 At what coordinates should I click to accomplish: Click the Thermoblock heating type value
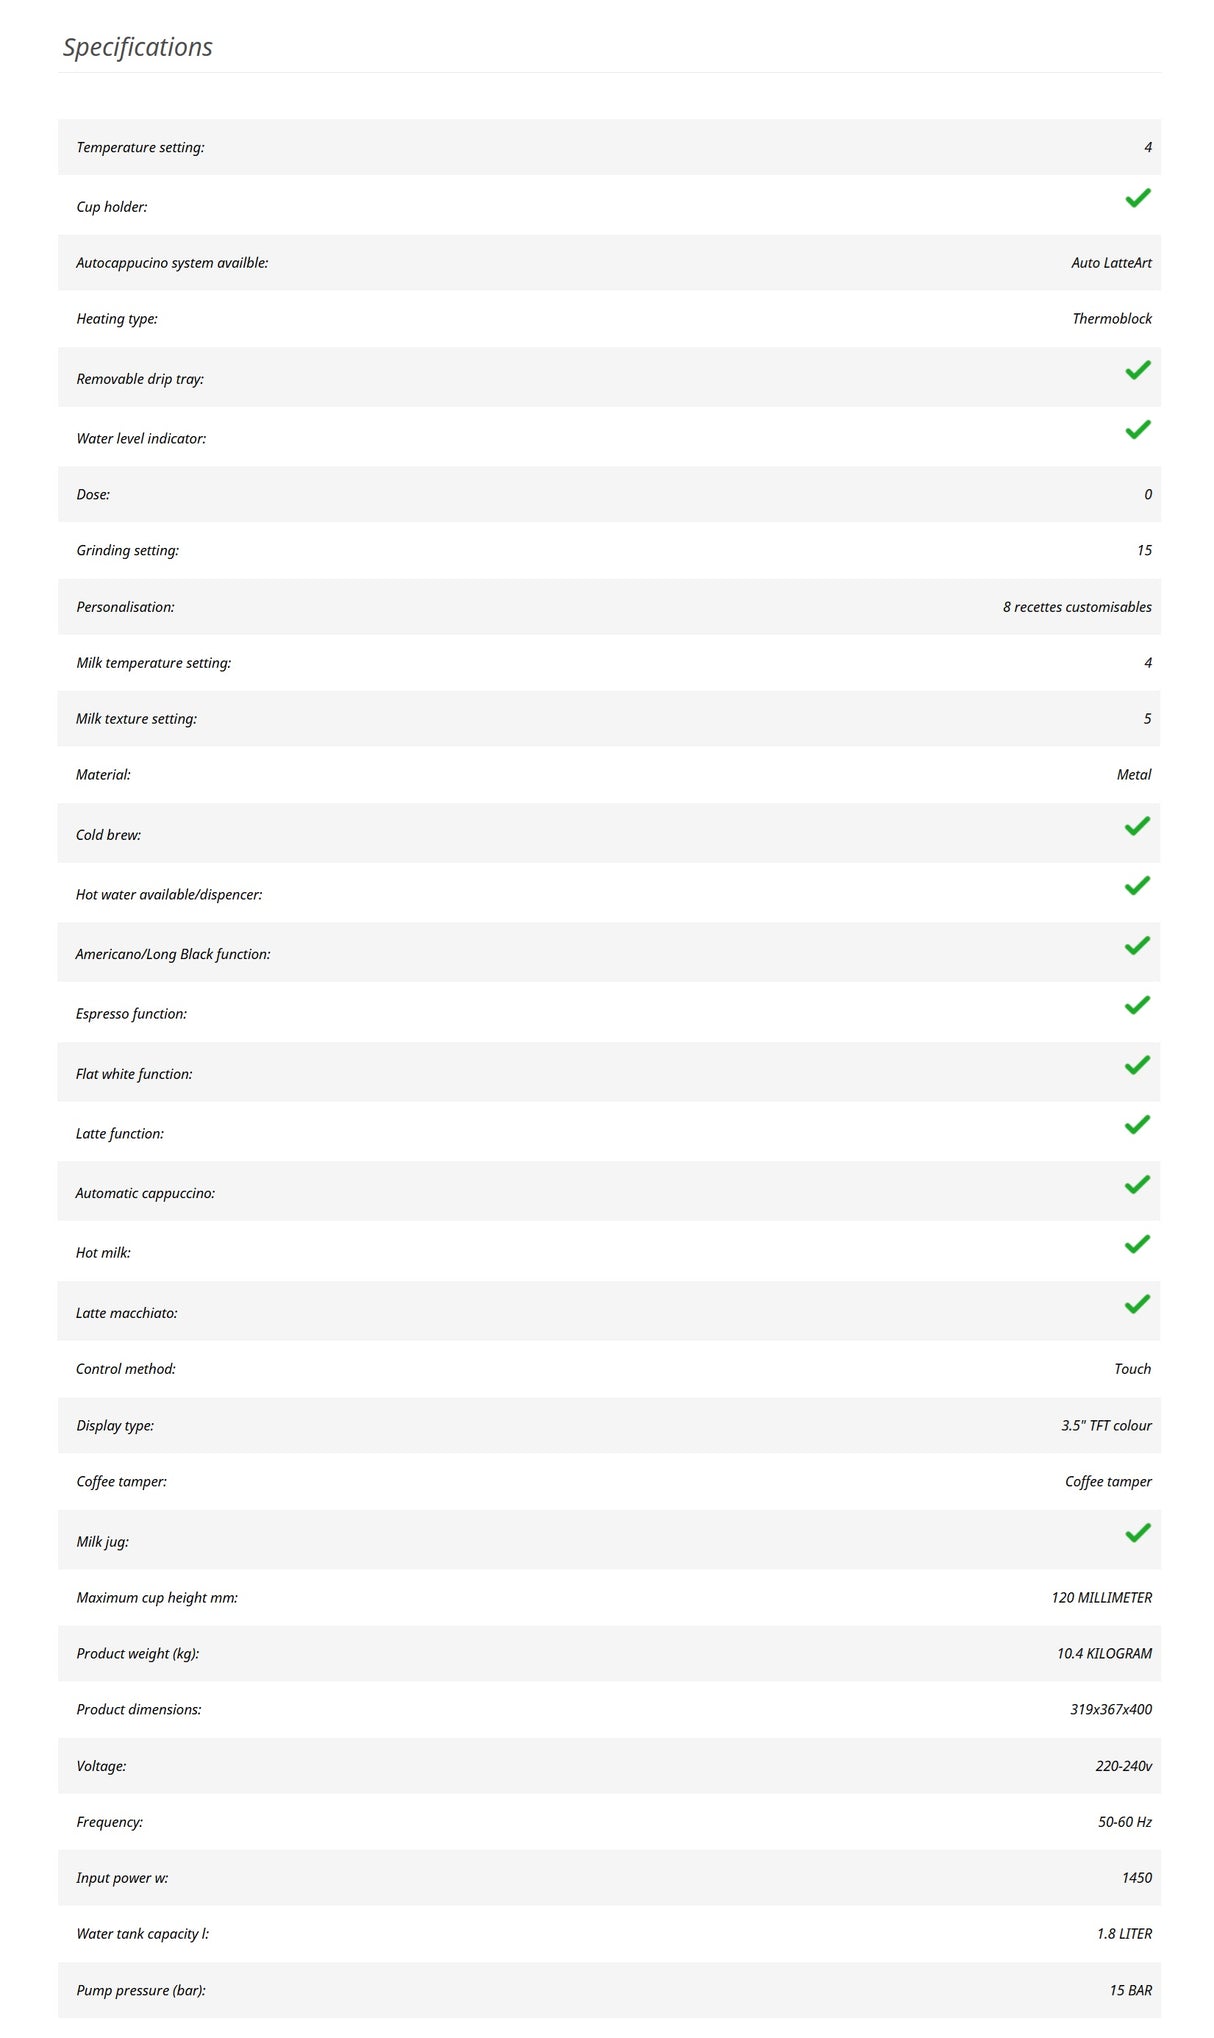click(x=1112, y=319)
